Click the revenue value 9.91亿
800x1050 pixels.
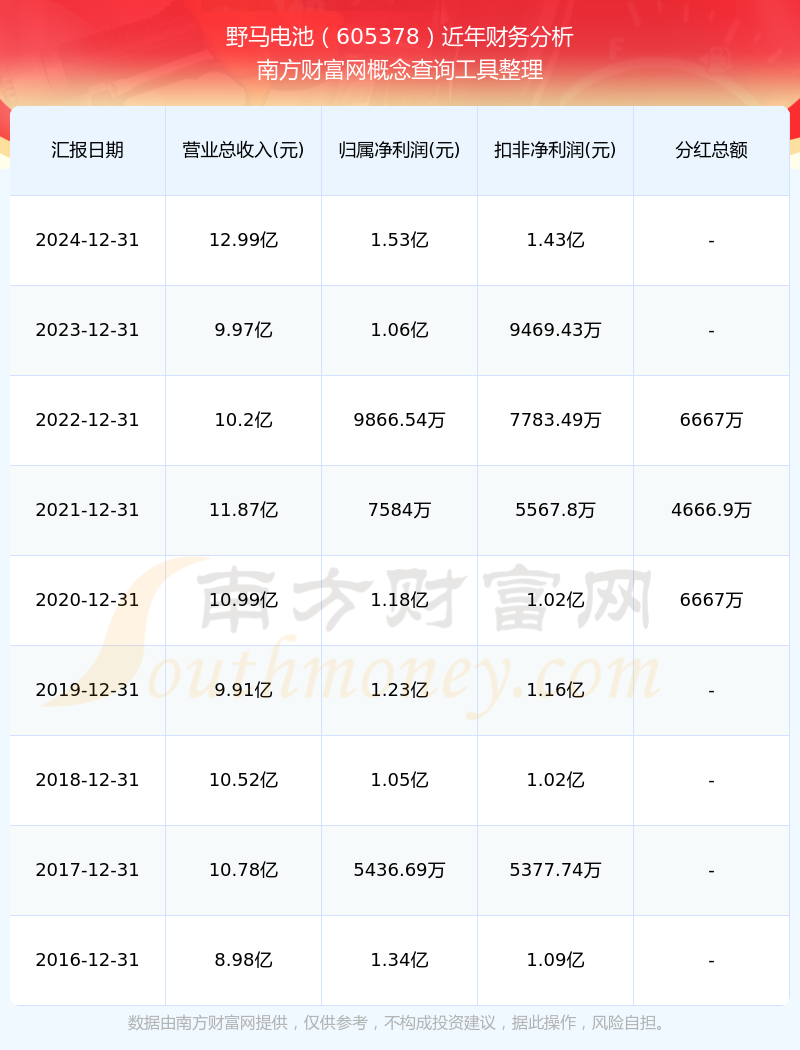tap(244, 690)
